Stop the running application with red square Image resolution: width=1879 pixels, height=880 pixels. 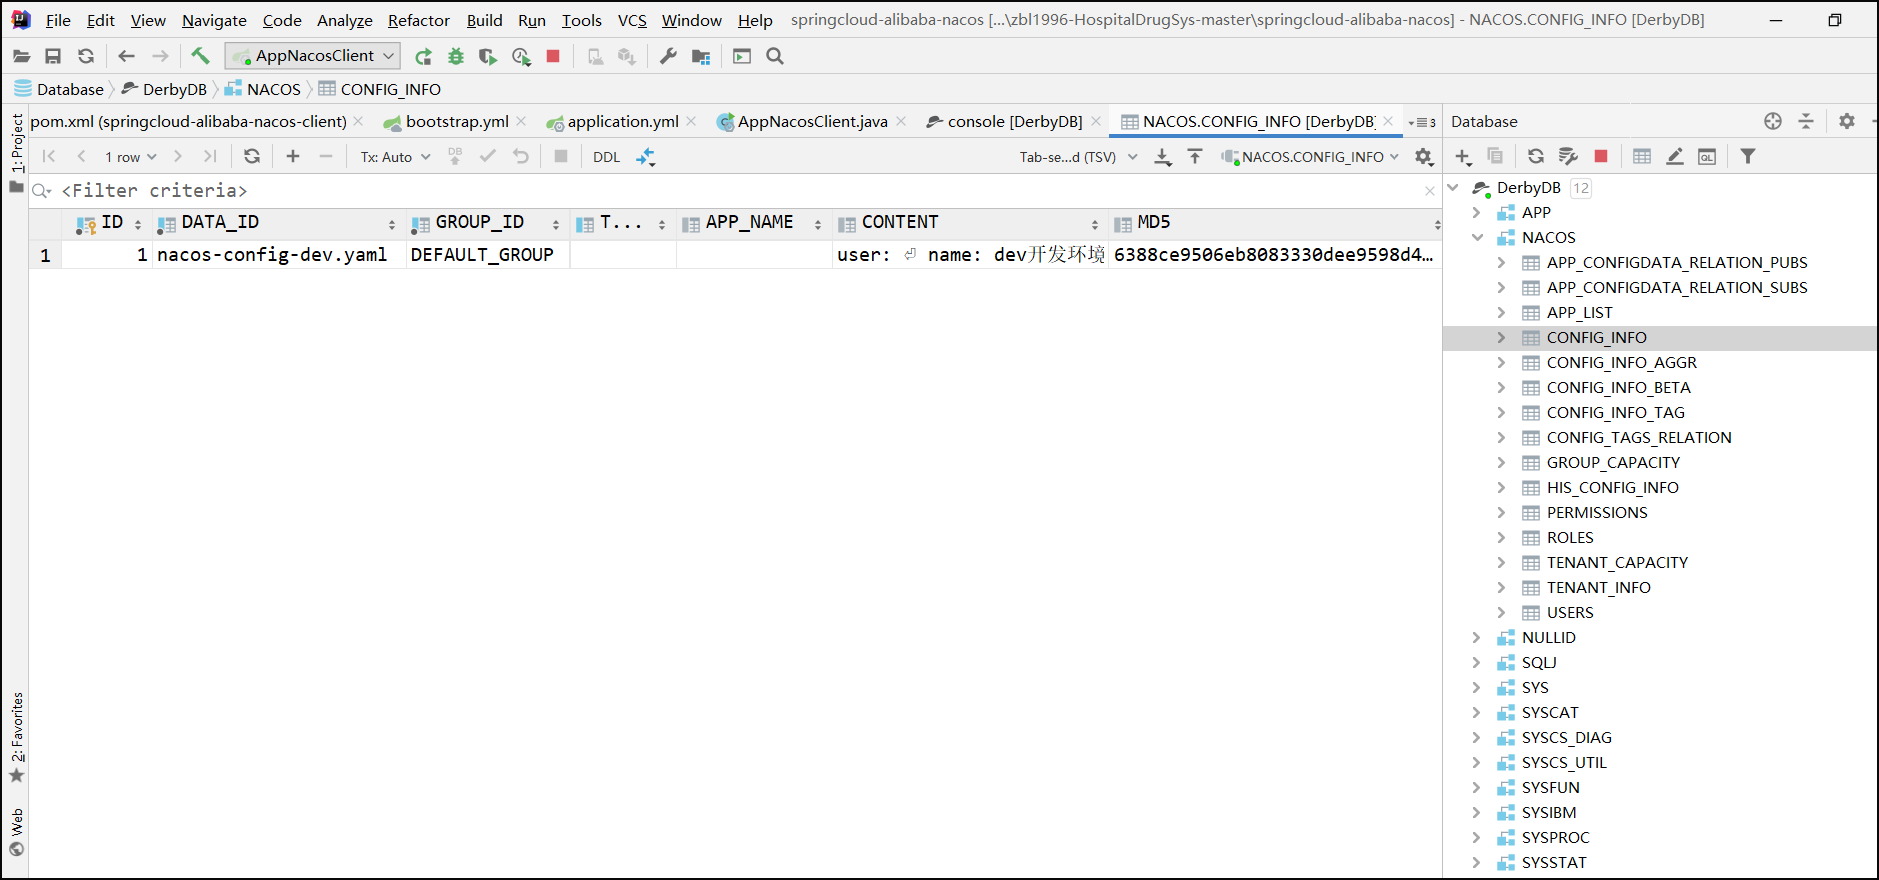[x=553, y=56]
